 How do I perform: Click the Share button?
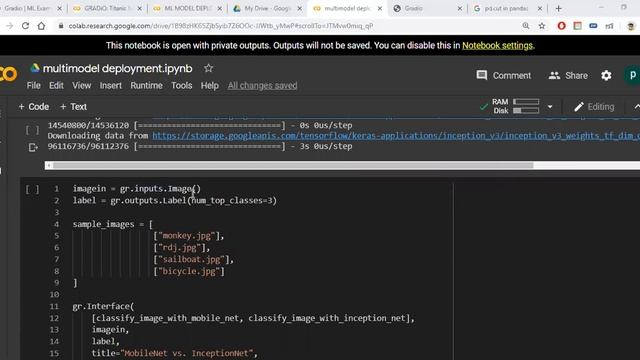click(x=568, y=76)
